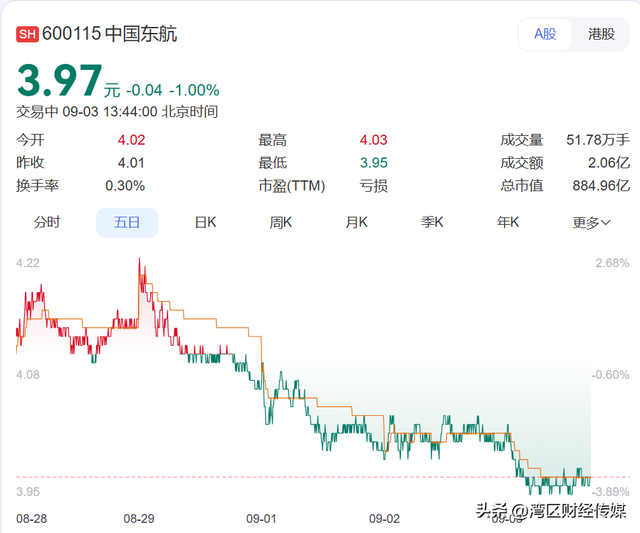The width and height of the screenshot is (640, 533).
Task: Click the red SH exchange badge
Action: (x=27, y=34)
